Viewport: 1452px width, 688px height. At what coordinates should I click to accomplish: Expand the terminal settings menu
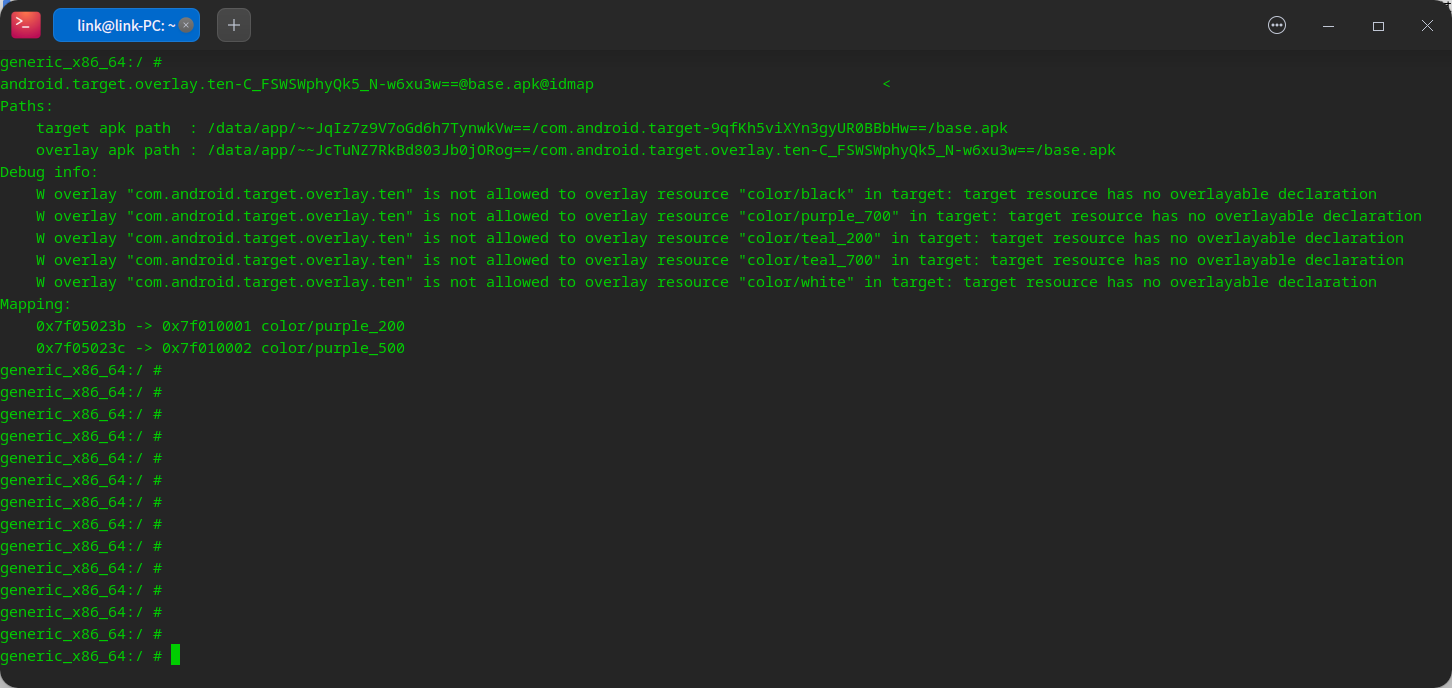pyautogui.click(x=1276, y=24)
